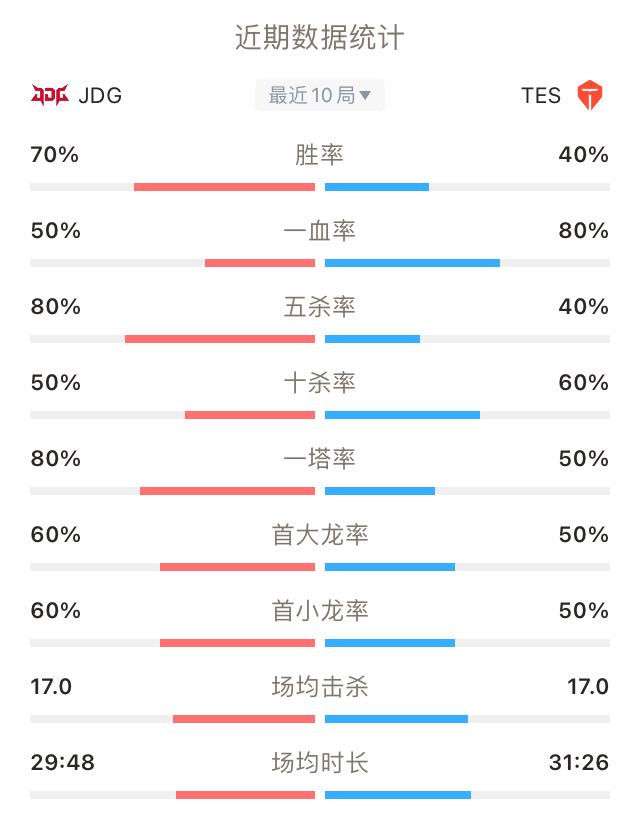Select the 一血率 stat label
This screenshot has height=819, width=640.
[x=319, y=231]
